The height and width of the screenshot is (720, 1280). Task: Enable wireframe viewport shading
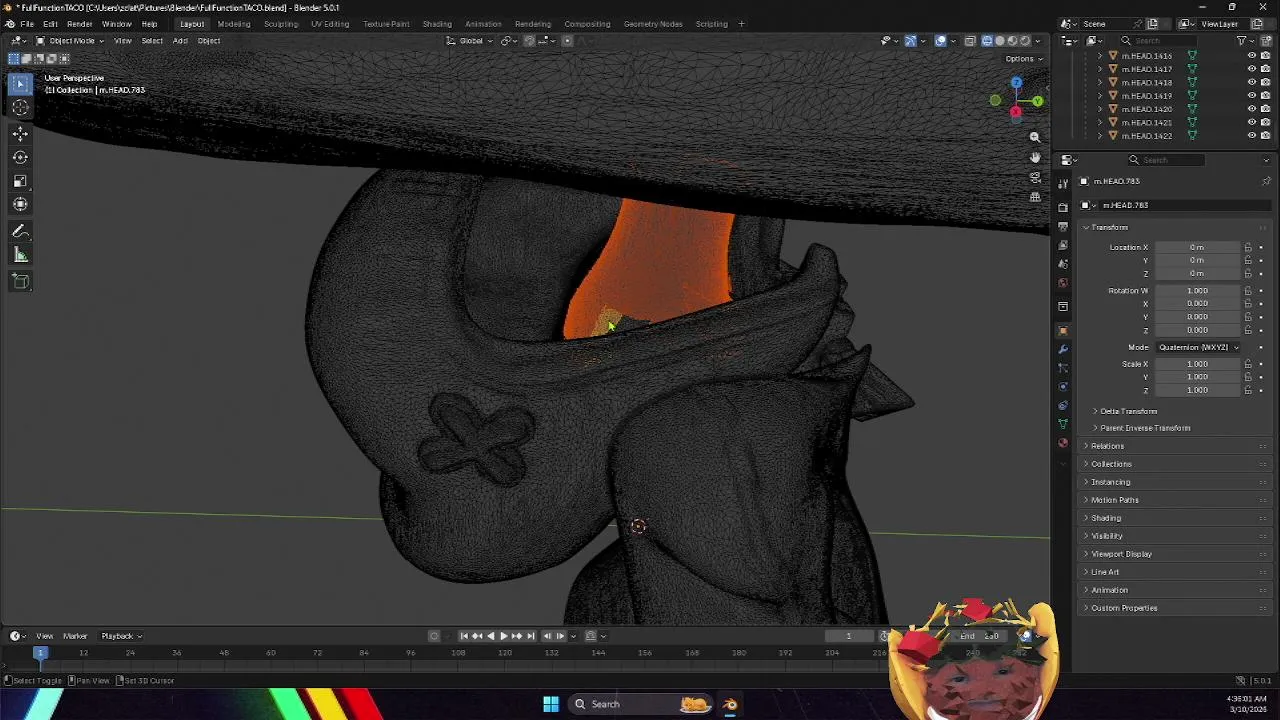pyautogui.click(x=986, y=41)
